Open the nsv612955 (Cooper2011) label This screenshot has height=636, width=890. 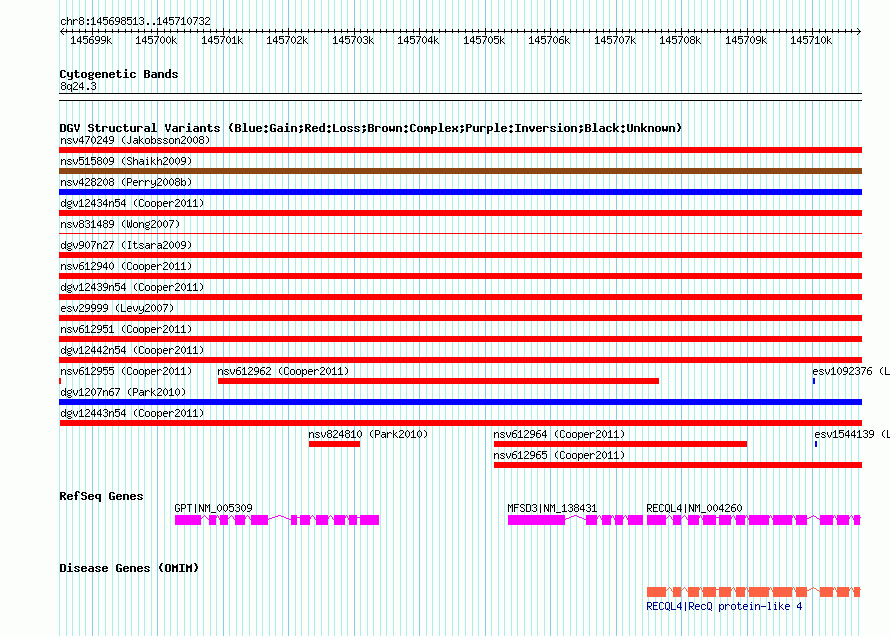tap(126, 371)
